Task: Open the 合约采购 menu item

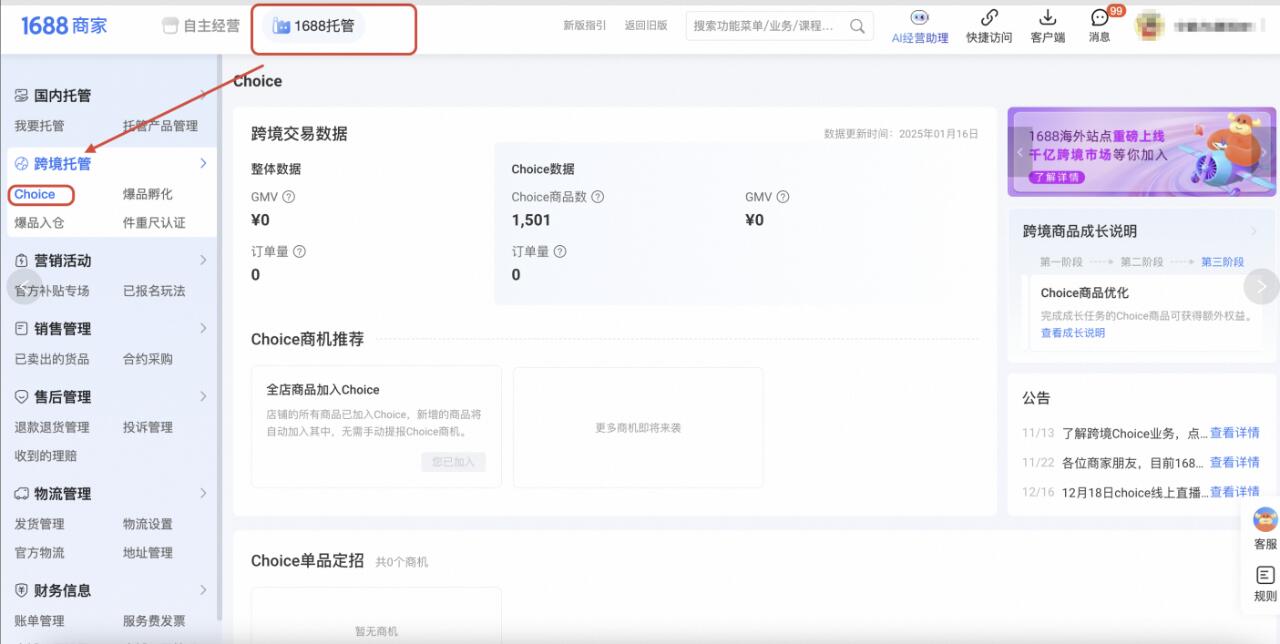Action: point(148,359)
